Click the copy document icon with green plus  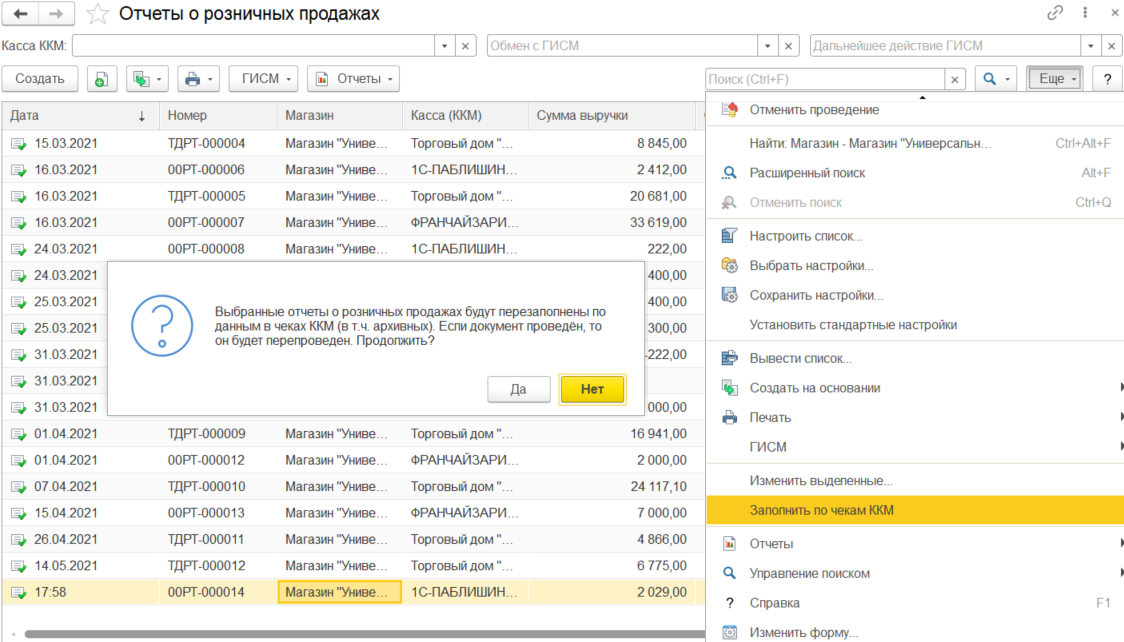[x=102, y=79]
